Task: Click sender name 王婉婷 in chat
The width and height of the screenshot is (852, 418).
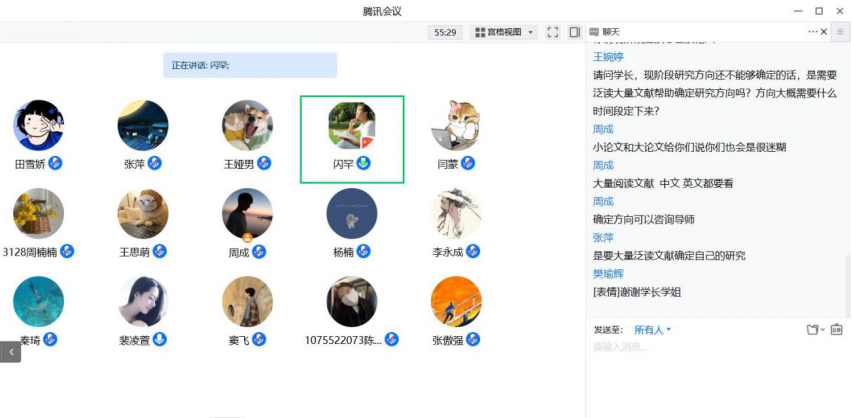Action: point(608,57)
